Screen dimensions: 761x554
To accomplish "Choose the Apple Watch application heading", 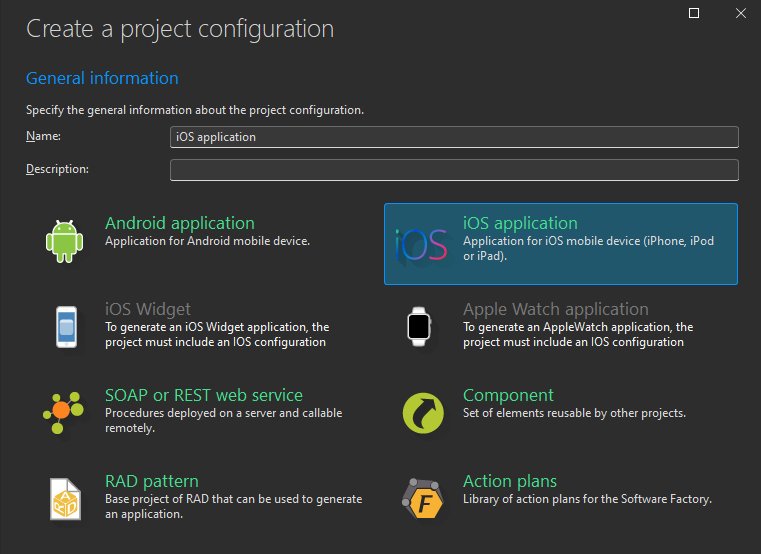I will coord(556,309).
